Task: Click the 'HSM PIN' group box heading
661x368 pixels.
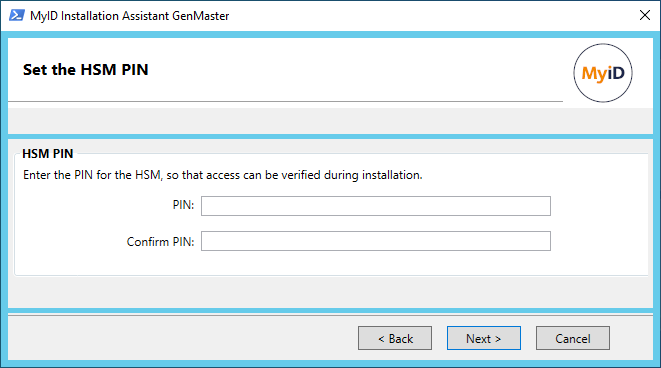Action: pos(48,154)
